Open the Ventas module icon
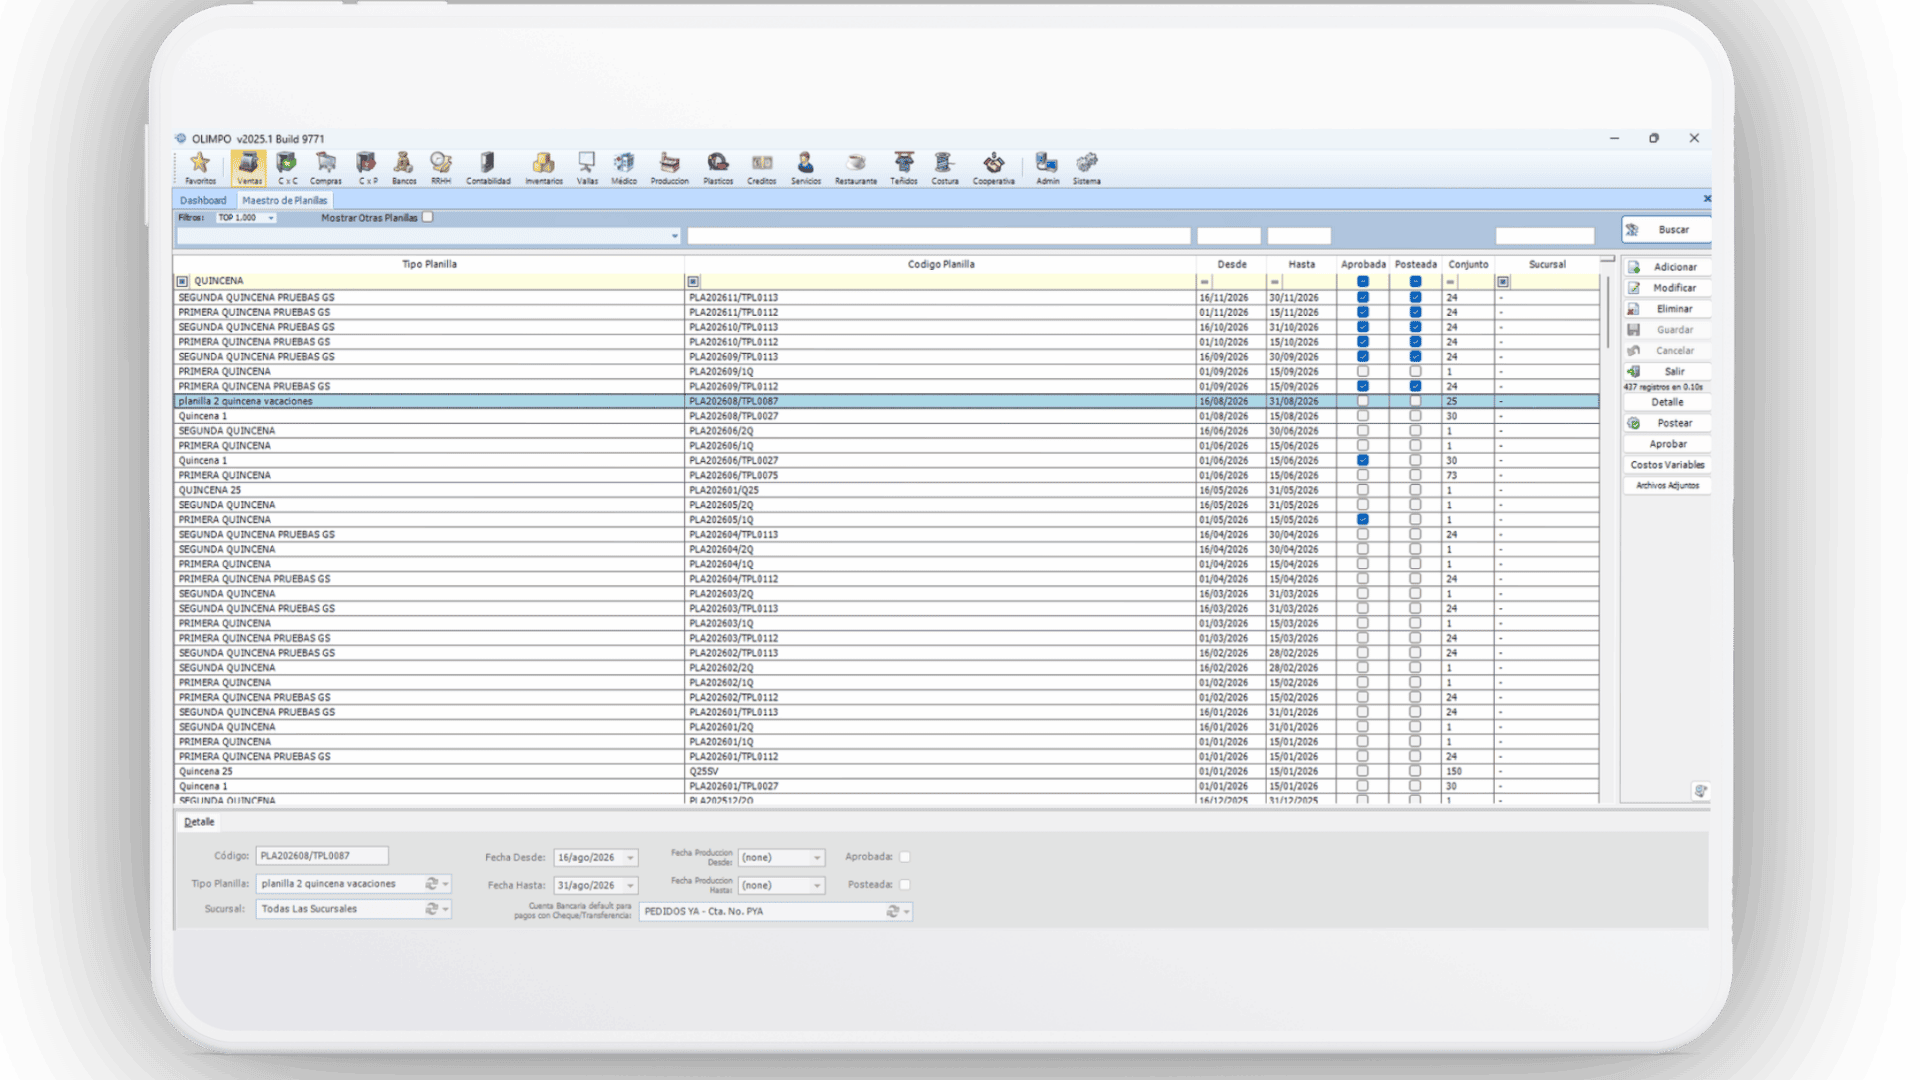 tap(249, 168)
